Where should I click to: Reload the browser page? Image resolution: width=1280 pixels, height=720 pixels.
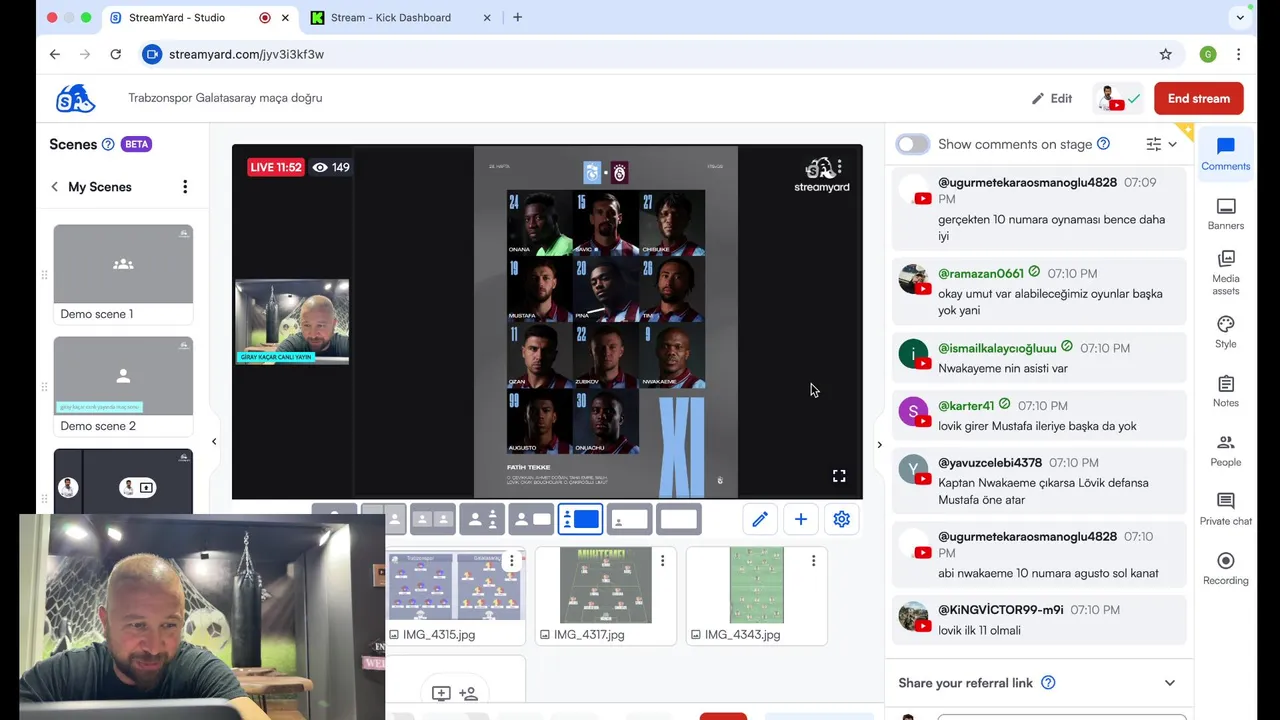[x=116, y=54]
